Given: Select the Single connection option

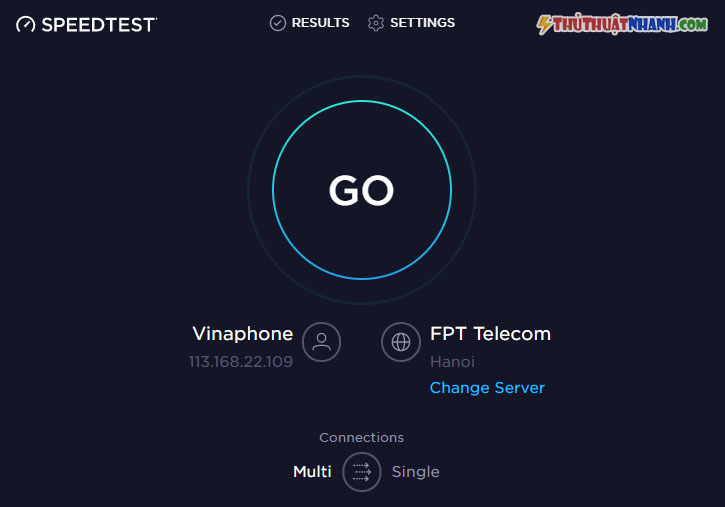Looking at the screenshot, I should (416, 472).
